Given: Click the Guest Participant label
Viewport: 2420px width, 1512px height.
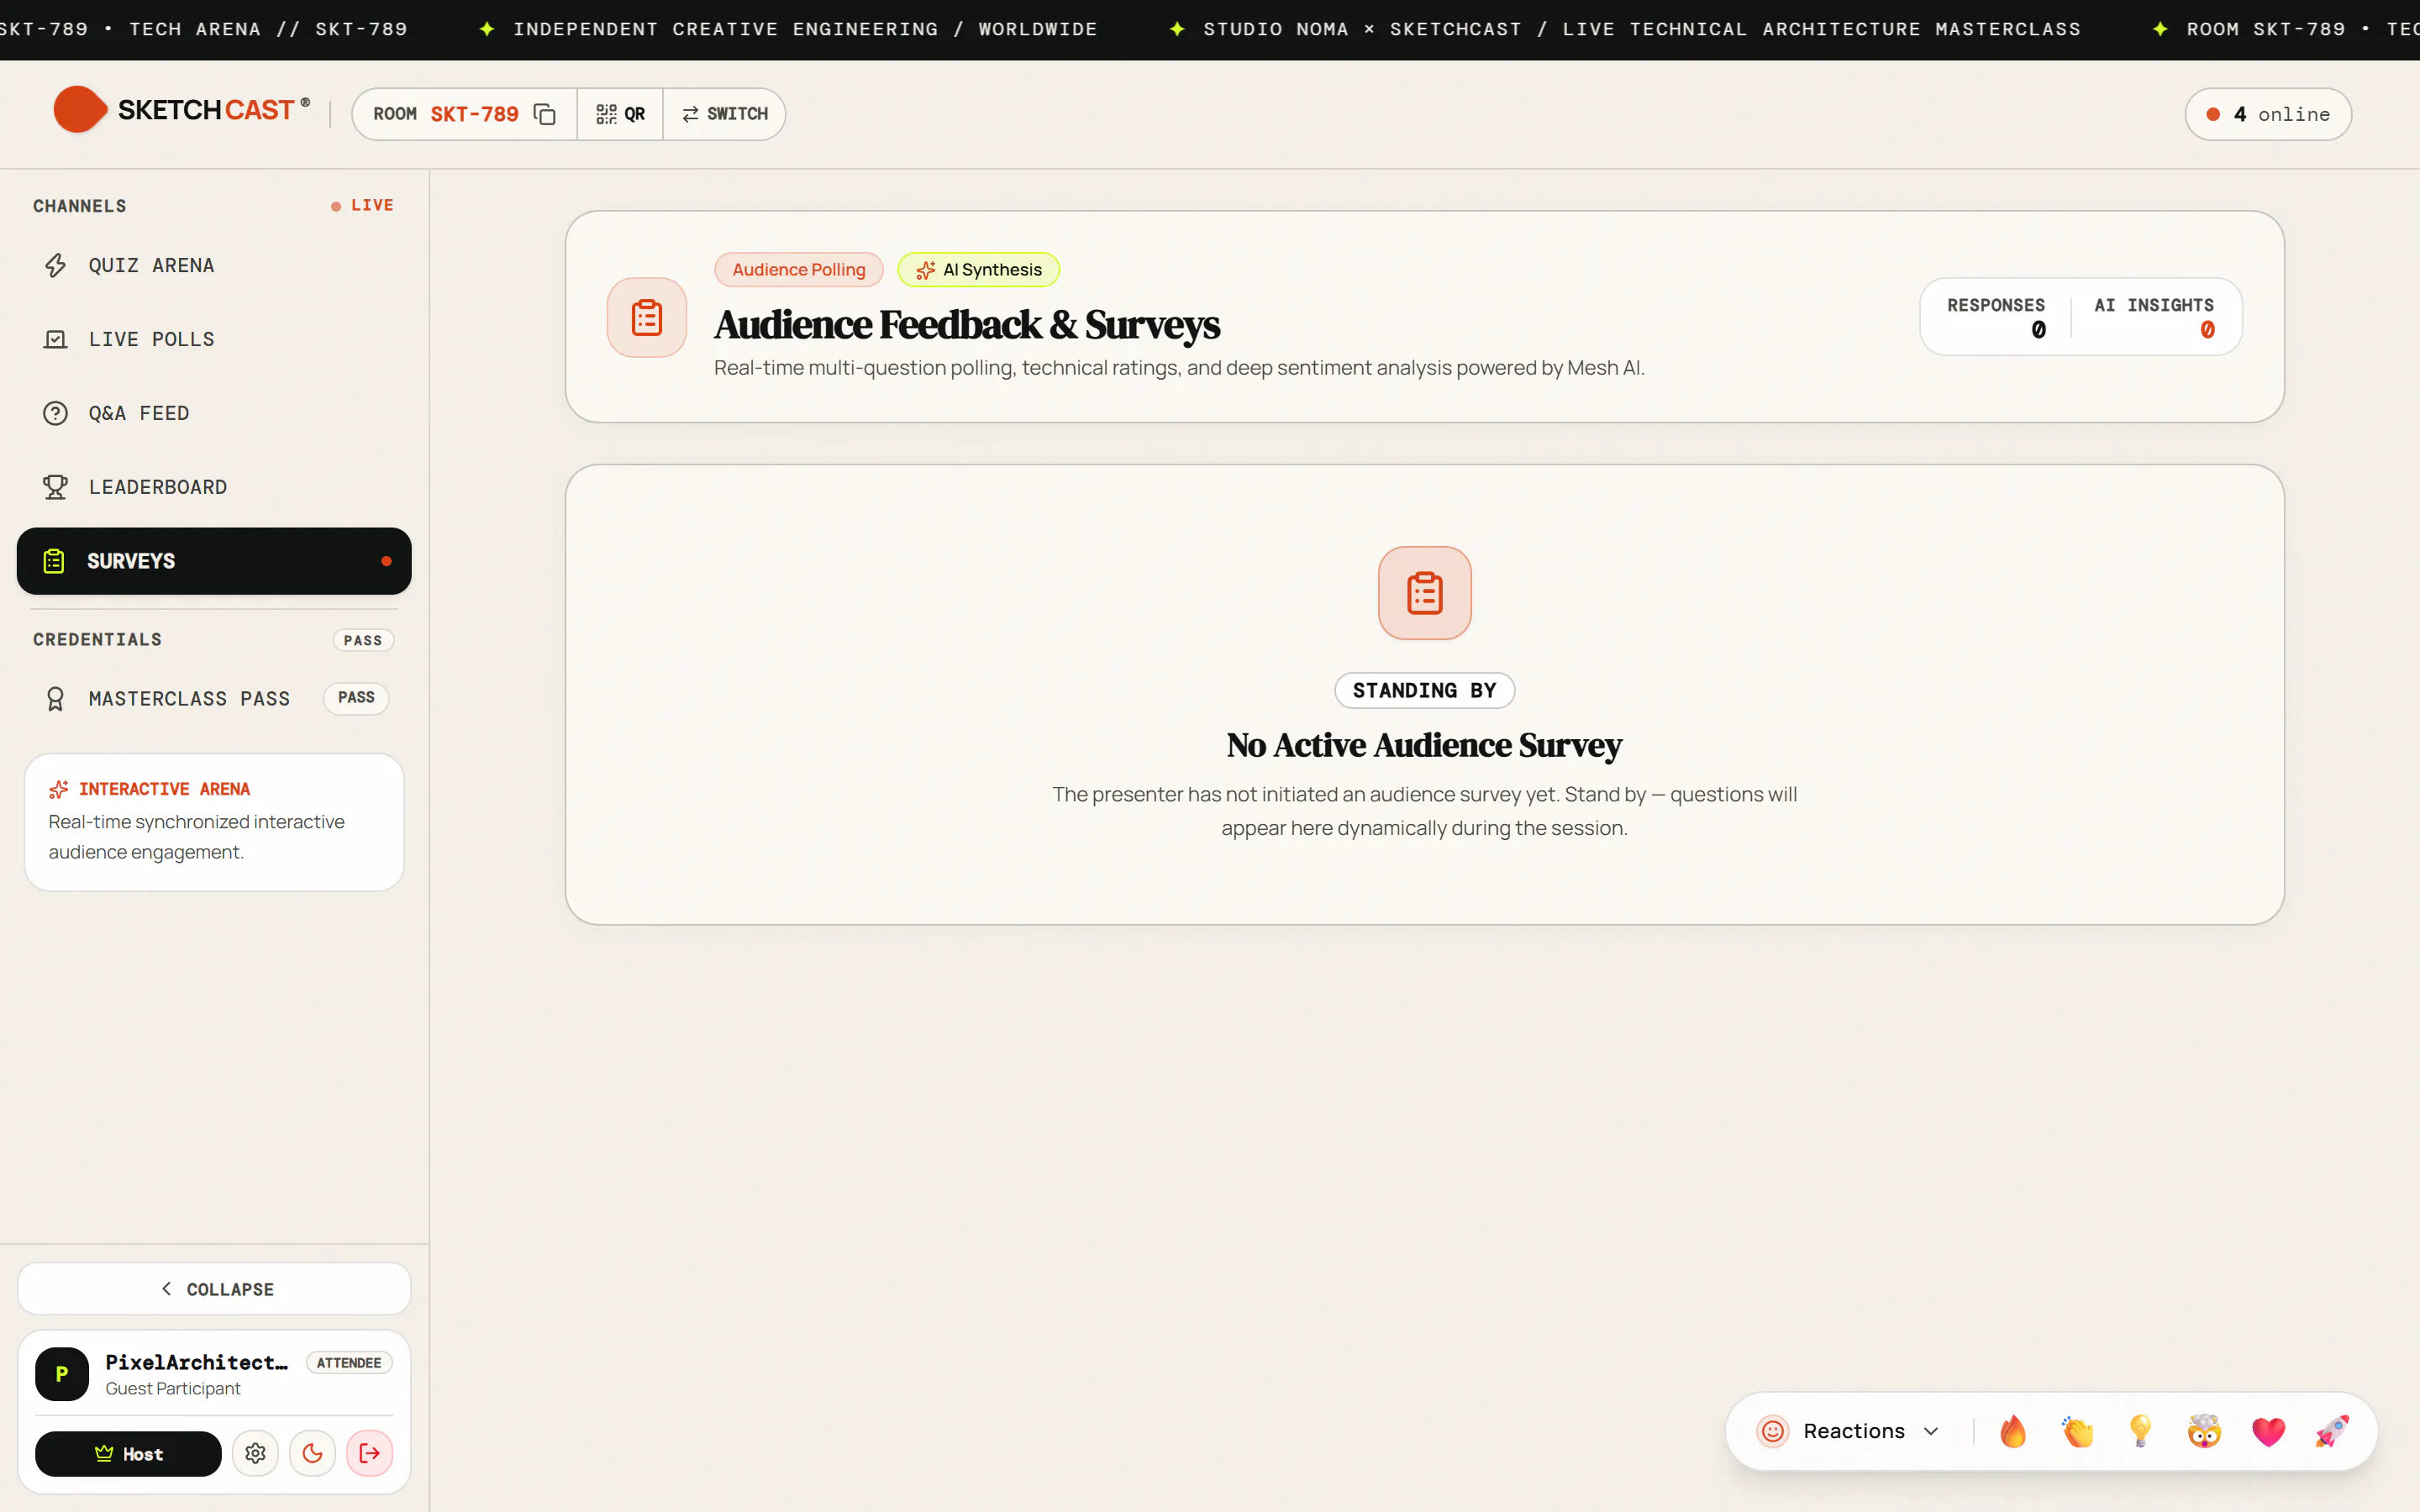Looking at the screenshot, I should pos(173,1389).
